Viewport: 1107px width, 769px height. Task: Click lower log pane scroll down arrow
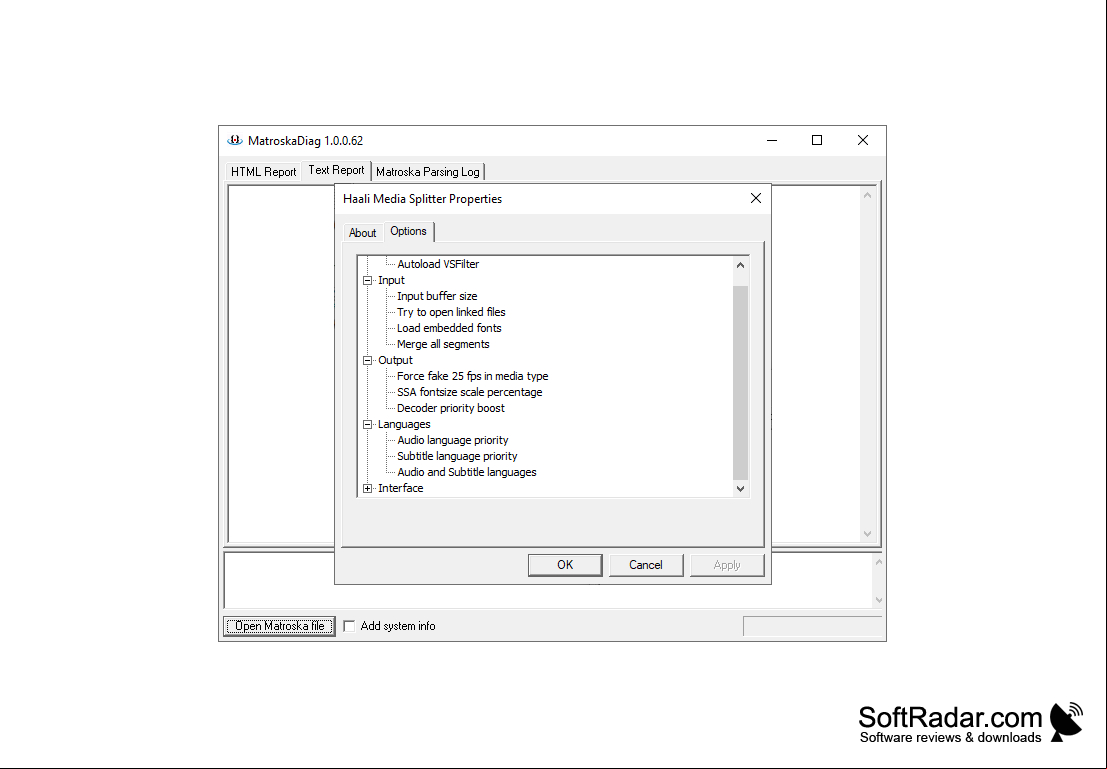tap(878, 600)
